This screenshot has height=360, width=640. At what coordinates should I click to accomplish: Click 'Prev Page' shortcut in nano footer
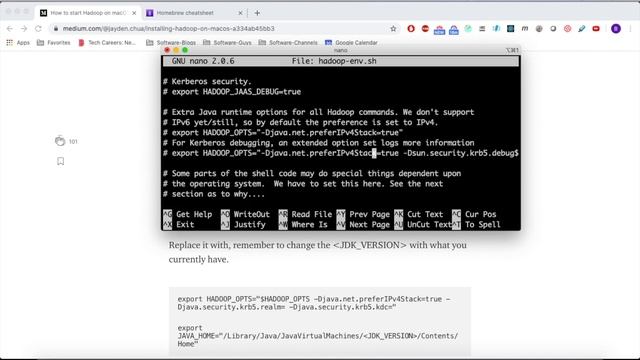tap(363, 214)
